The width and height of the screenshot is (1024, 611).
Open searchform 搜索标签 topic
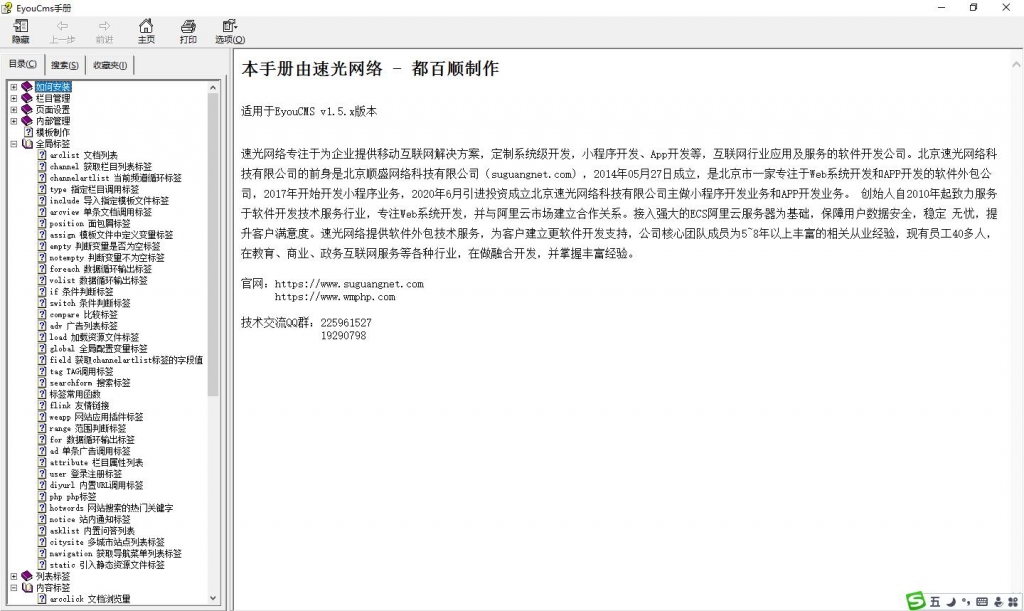coord(90,383)
